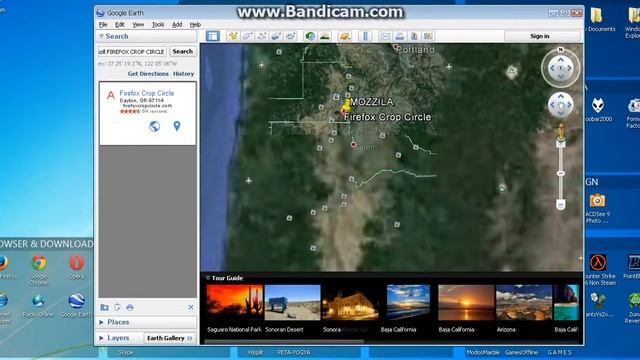The height and width of the screenshot is (360, 640).
Task: Open the foobar2000 desktop icon
Action: pos(598,109)
